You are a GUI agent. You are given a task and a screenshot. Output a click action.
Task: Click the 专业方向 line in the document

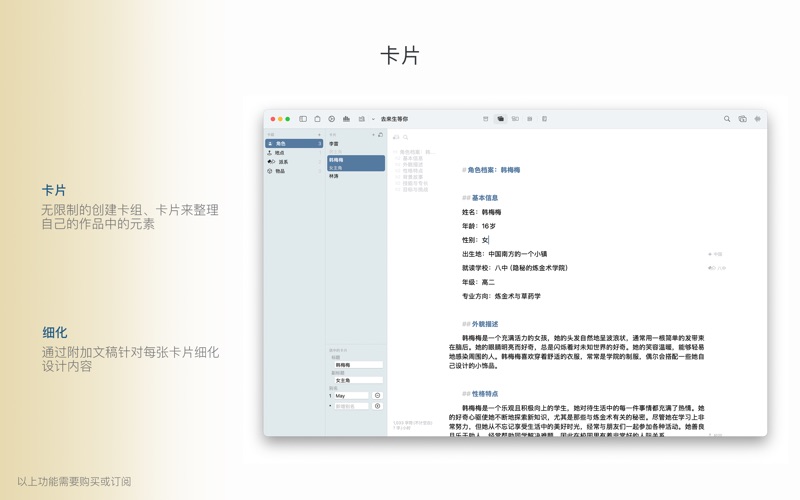click(501, 296)
